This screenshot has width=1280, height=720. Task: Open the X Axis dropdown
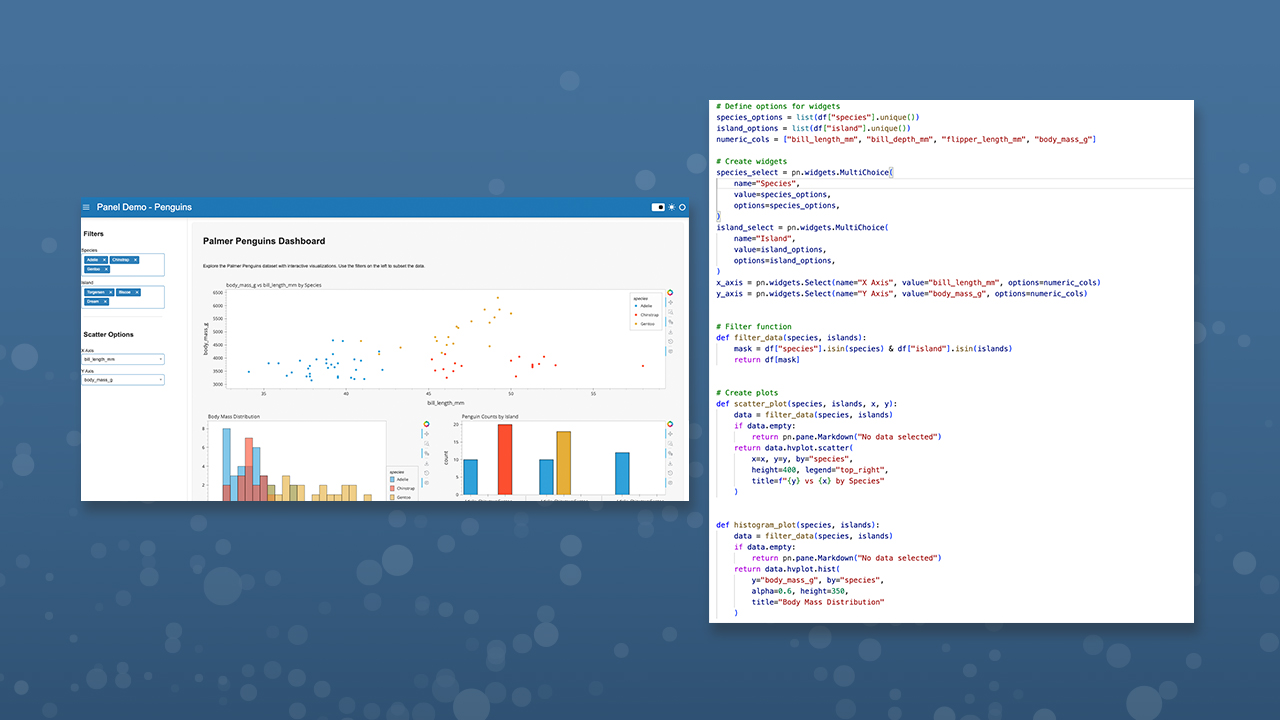[122, 358]
